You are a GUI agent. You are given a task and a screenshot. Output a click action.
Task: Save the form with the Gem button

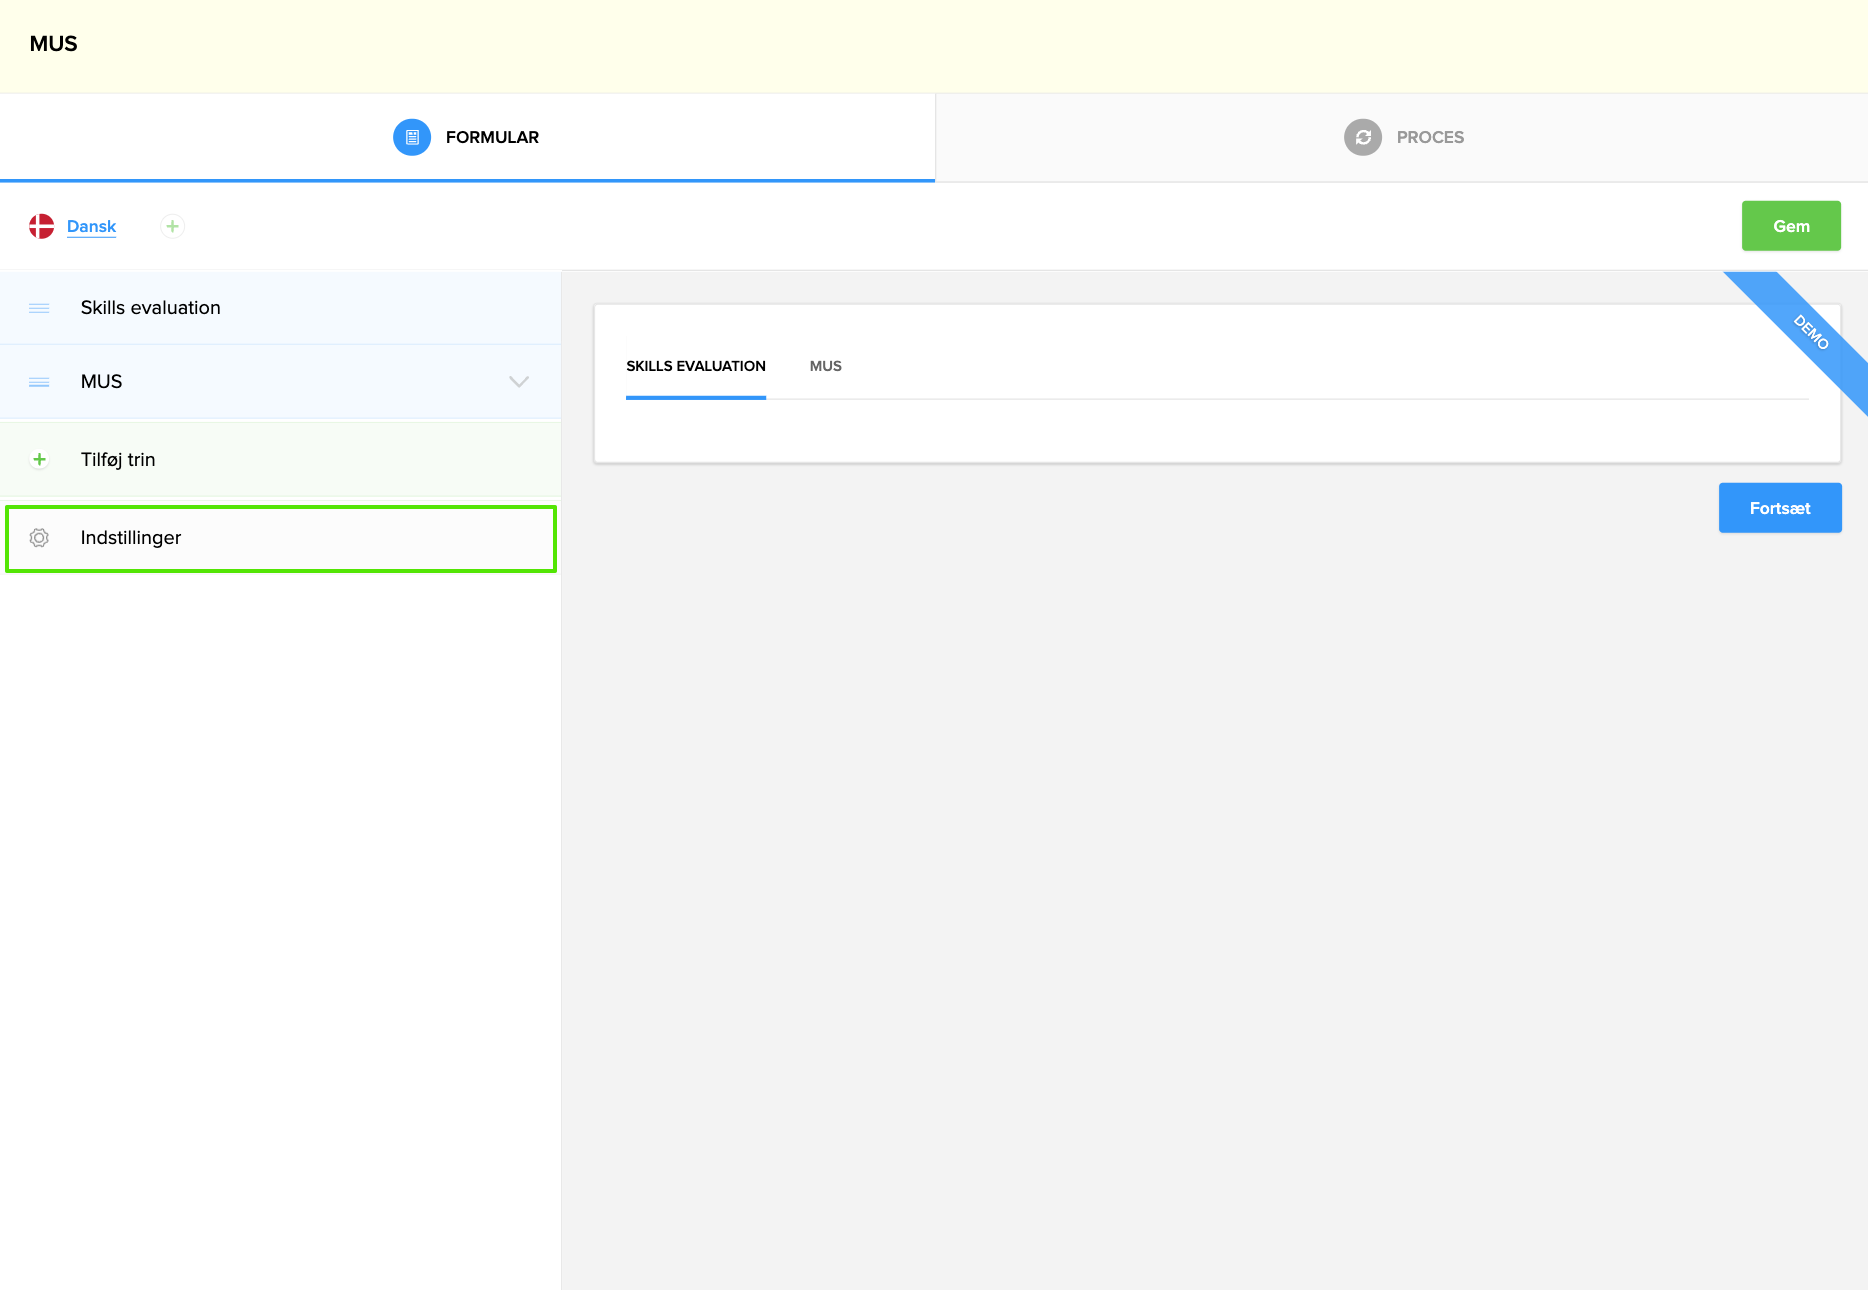(1790, 226)
